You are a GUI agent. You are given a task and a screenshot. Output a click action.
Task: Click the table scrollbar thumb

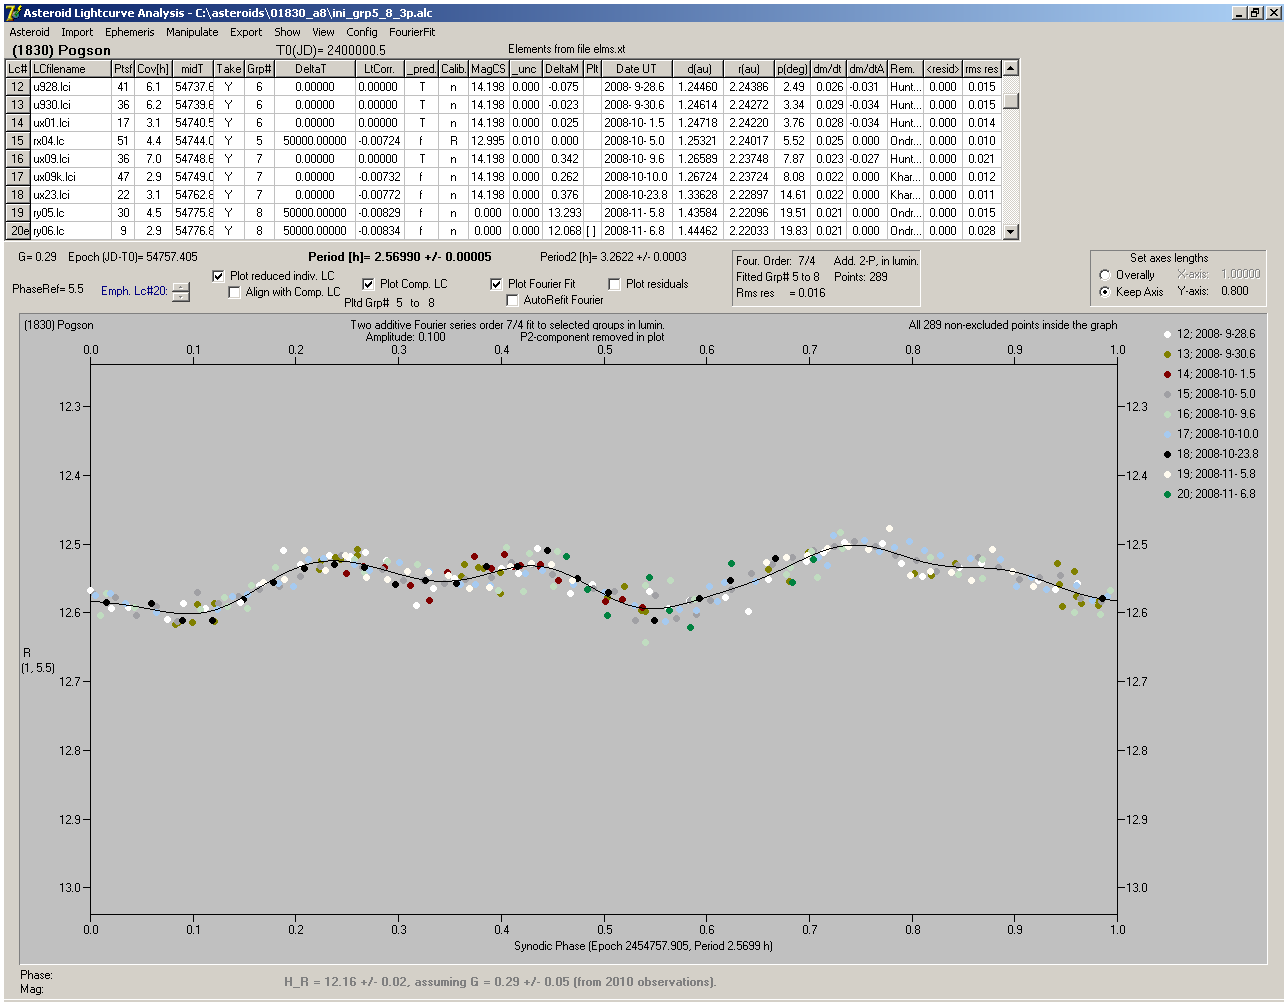(x=1011, y=100)
